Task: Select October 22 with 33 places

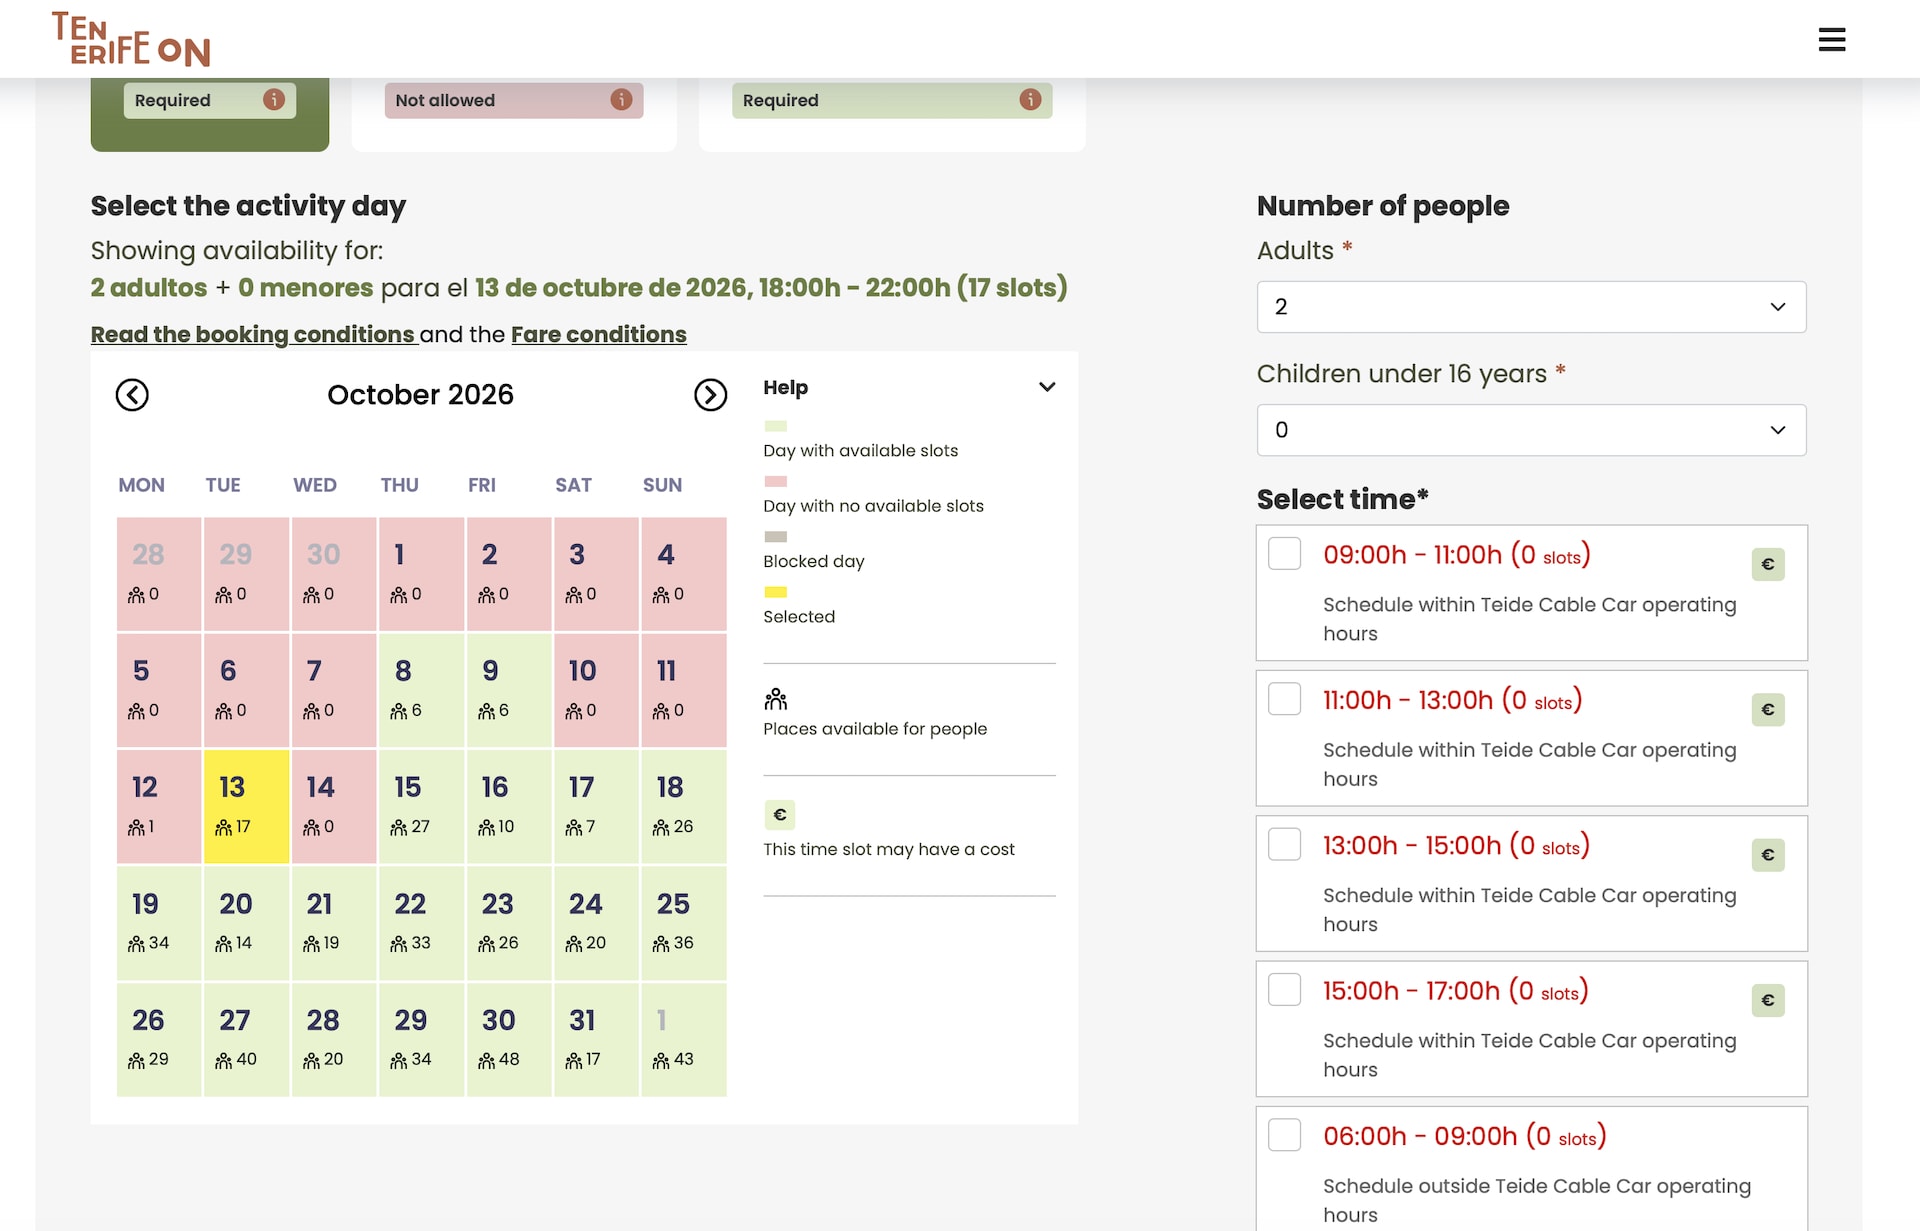Action: click(x=421, y=923)
